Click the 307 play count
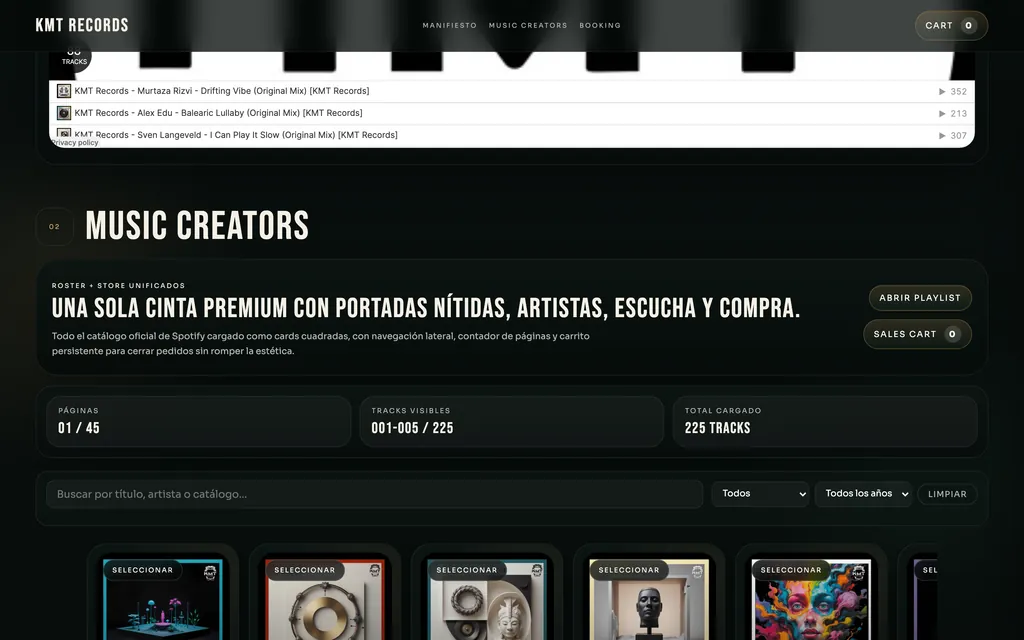 [958, 136]
